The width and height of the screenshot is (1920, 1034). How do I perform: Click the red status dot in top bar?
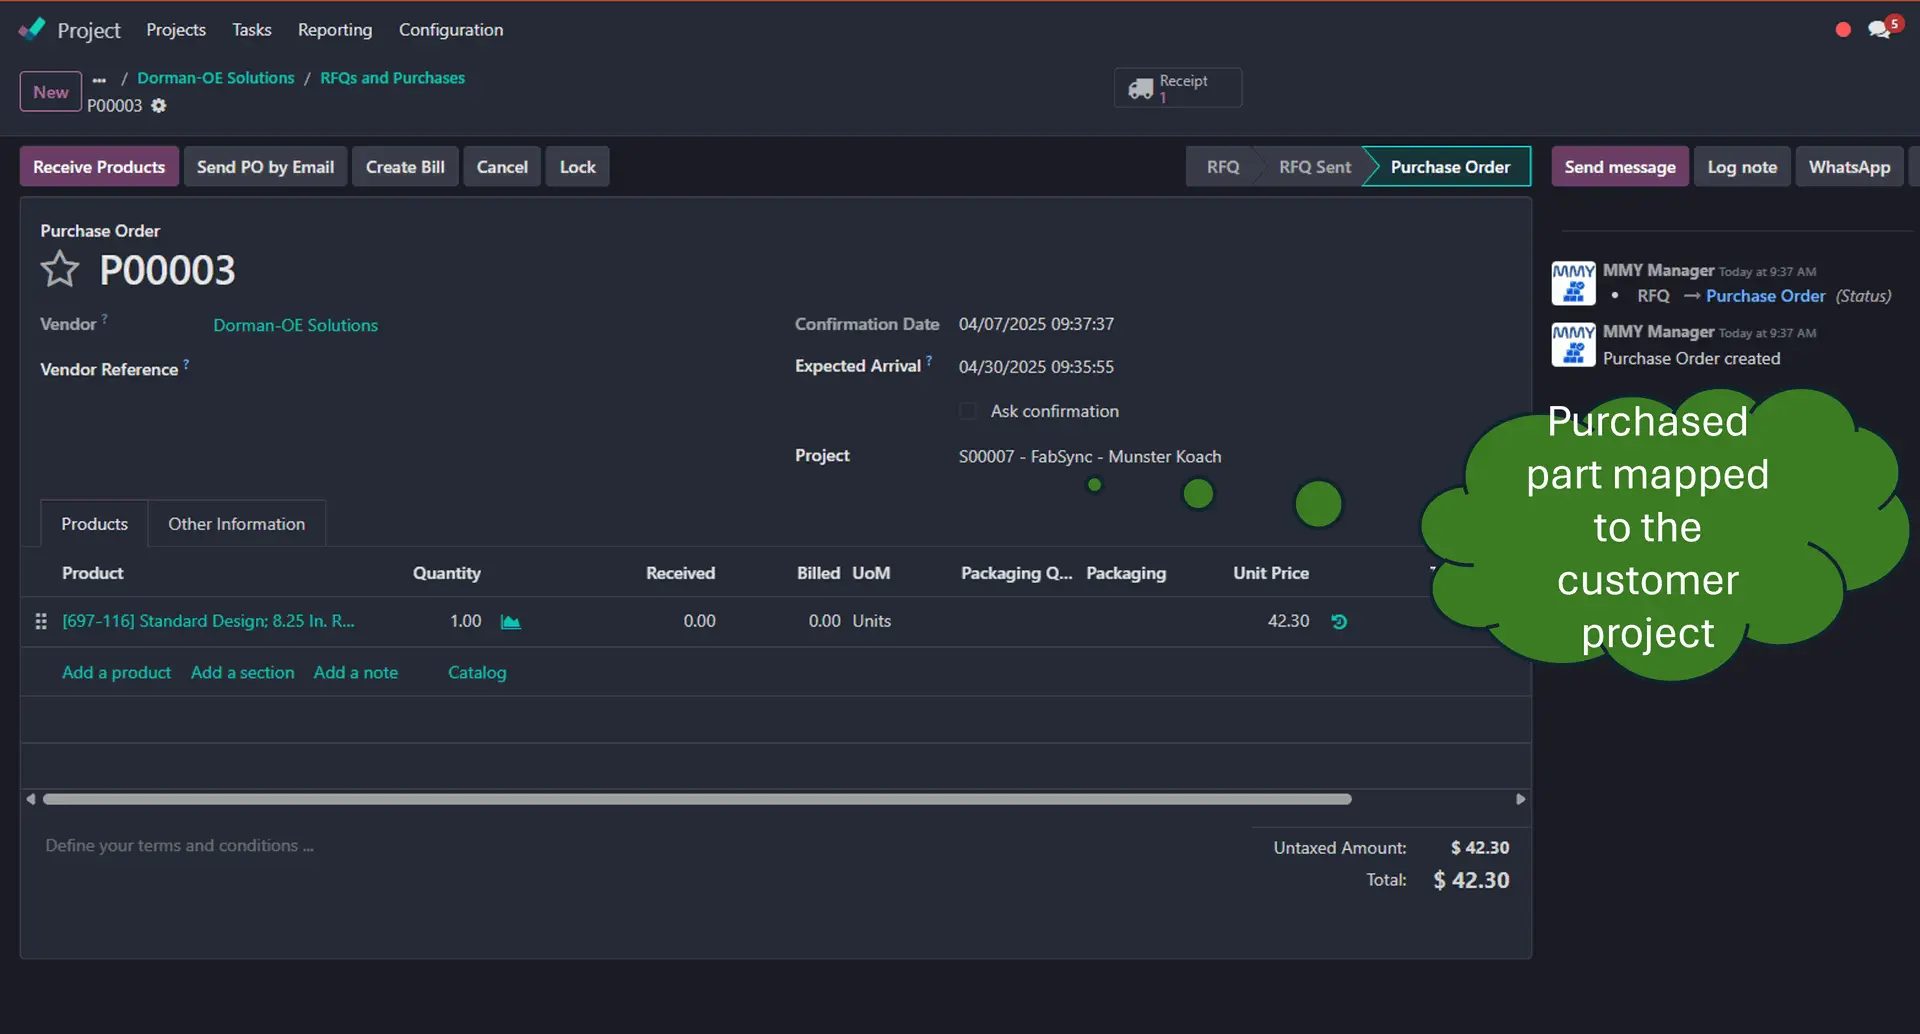1843,30
